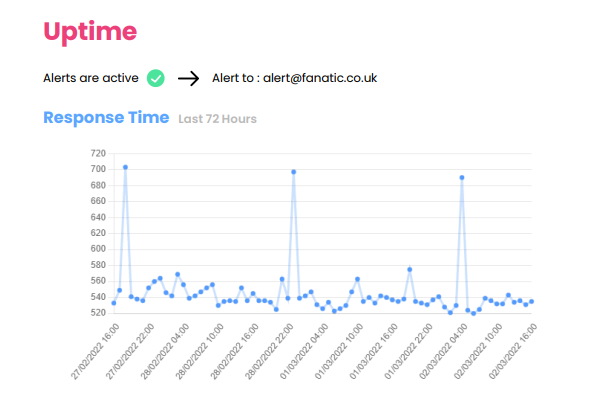This screenshot has height=408, width=609.
Task: Click the 720 y-axis value
Action: tap(98, 153)
